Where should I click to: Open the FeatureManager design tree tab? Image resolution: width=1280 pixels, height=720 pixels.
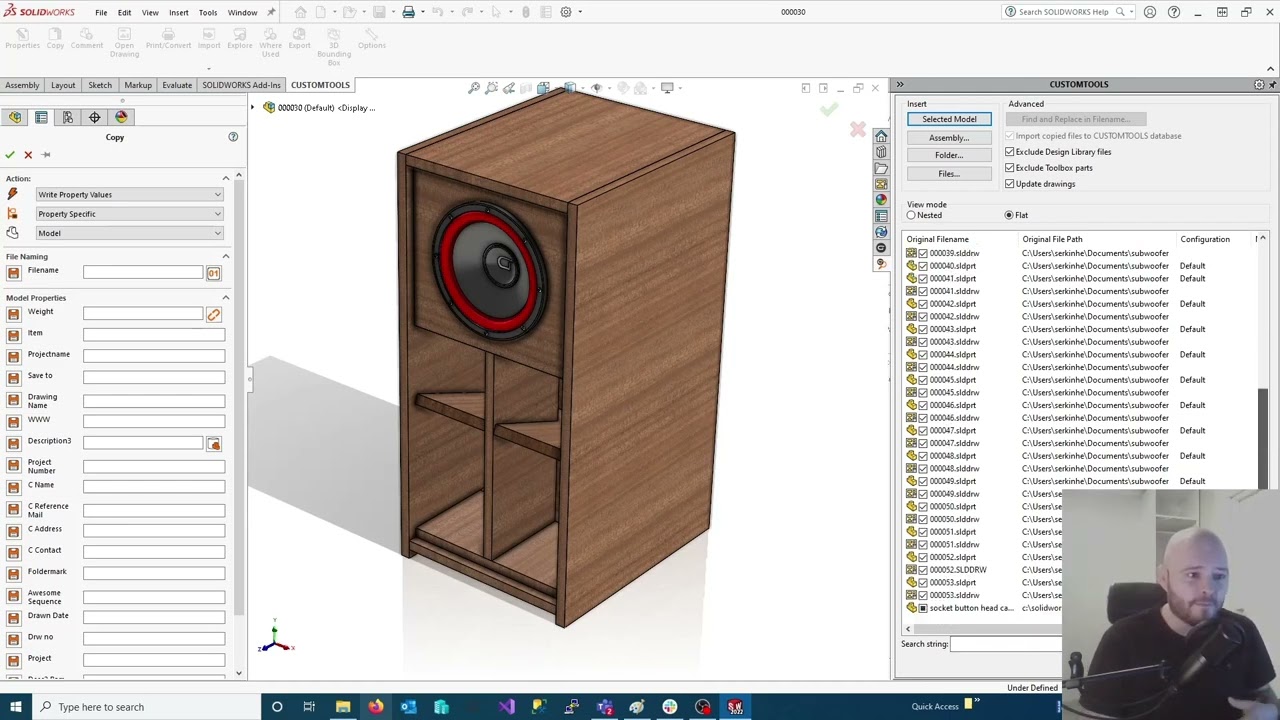pos(15,118)
